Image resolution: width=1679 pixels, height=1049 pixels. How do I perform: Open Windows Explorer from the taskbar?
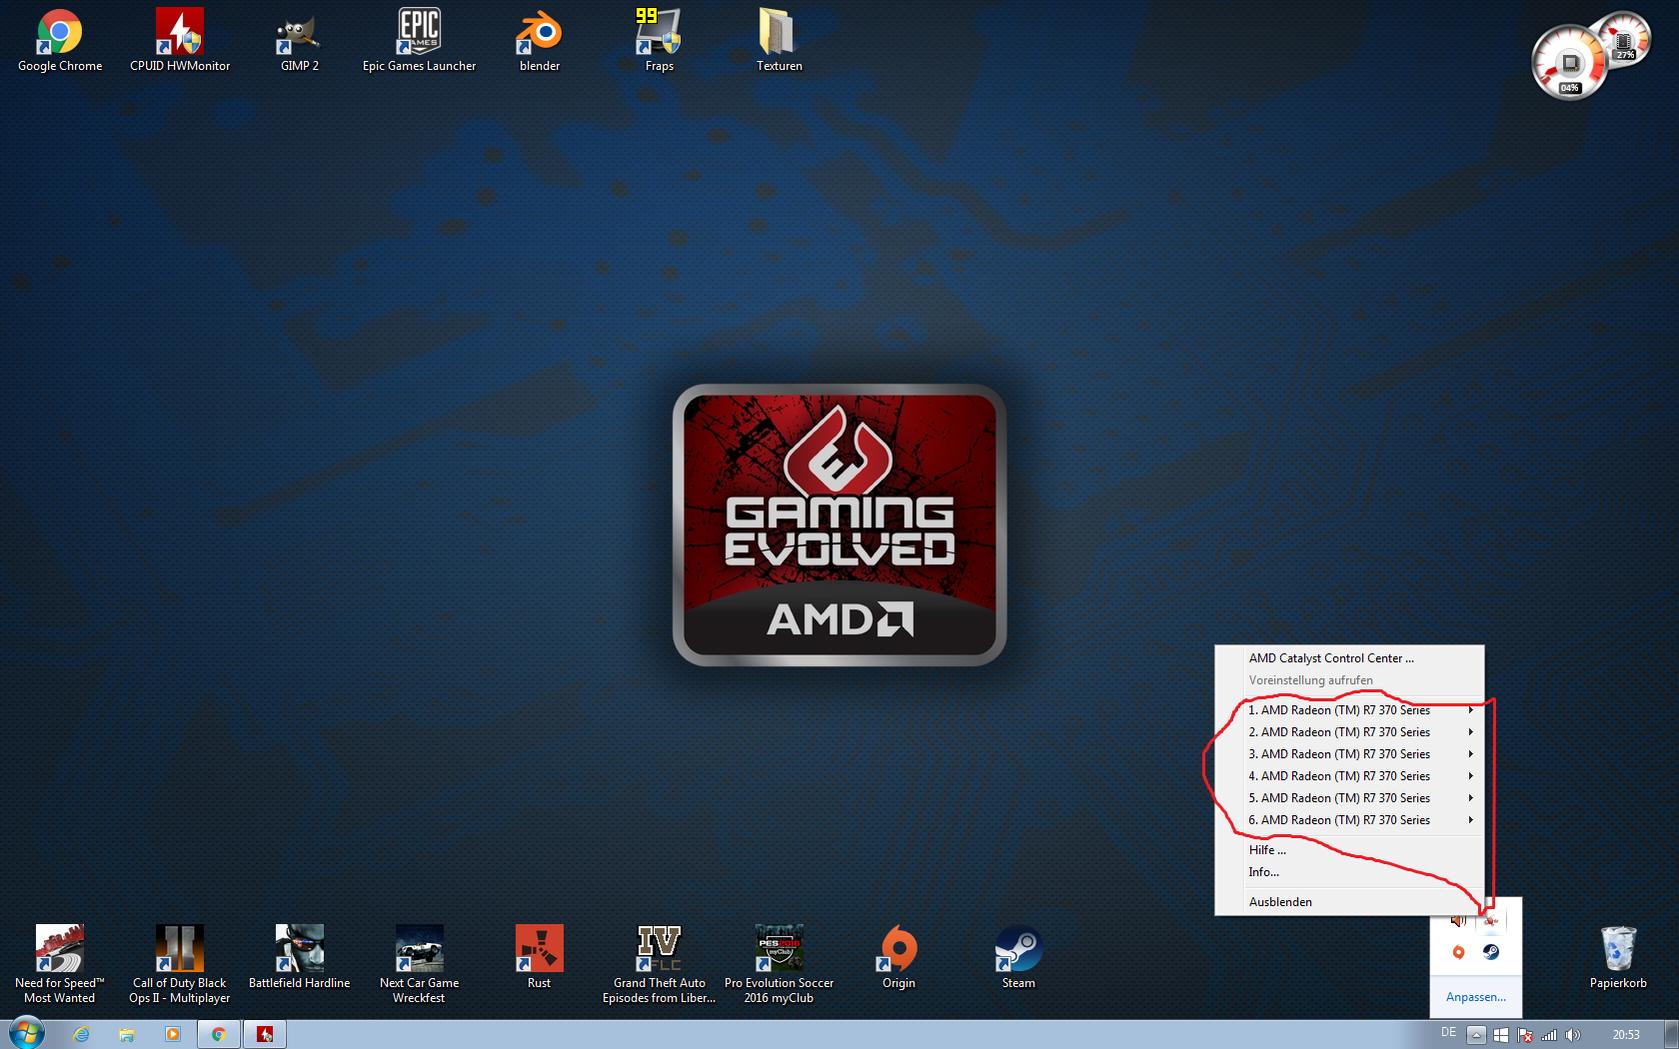tap(127, 1035)
